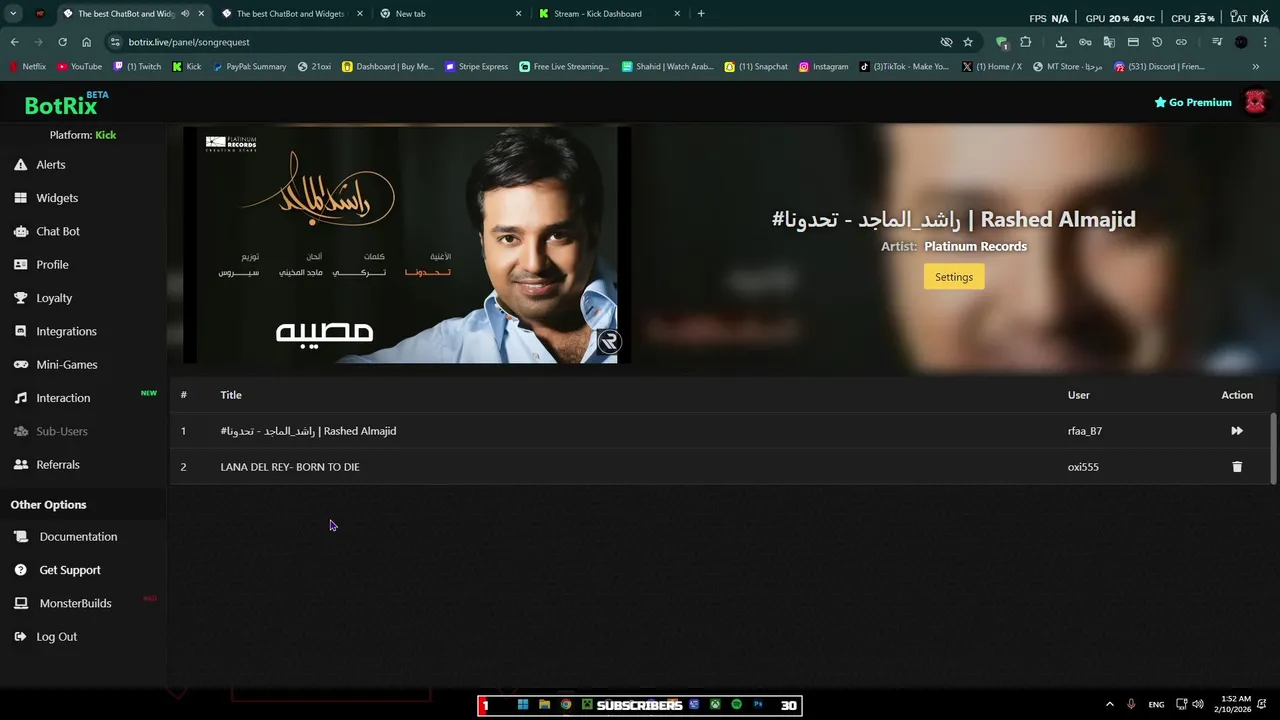Open the tab search dropdown arrow
Screen dimensions: 1280x720
click(x=13, y=14)
